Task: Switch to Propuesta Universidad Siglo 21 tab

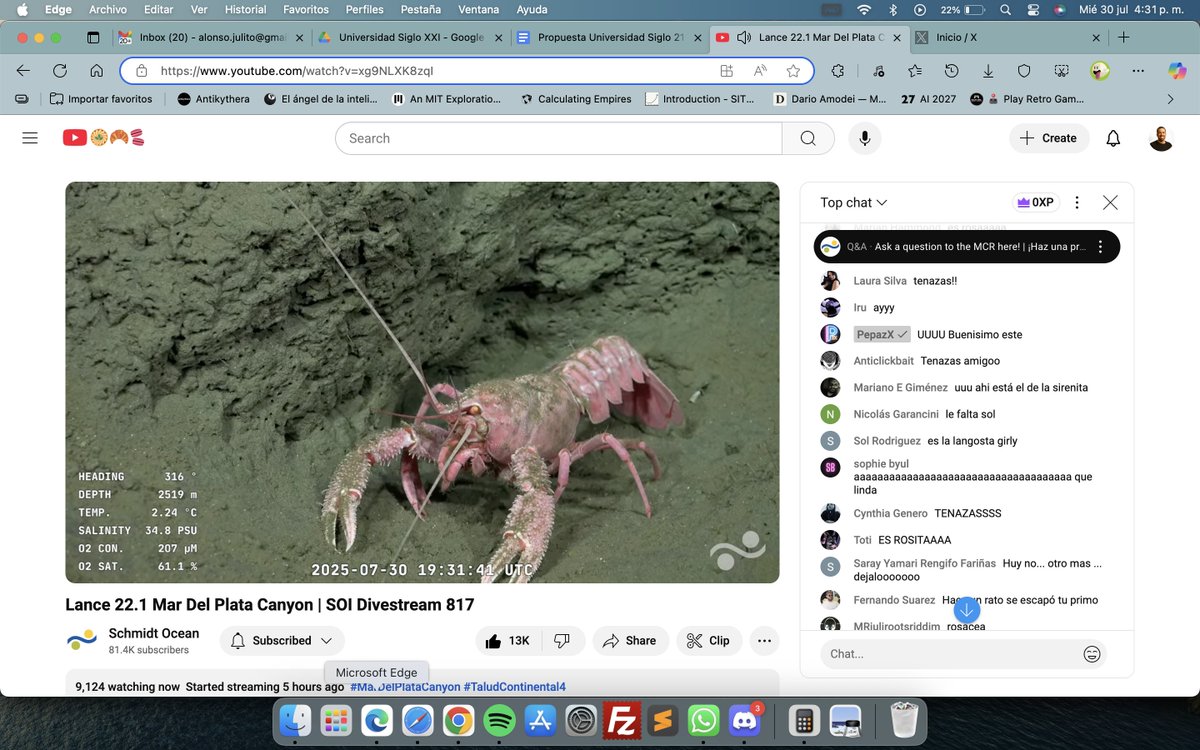Action: click(606, 37)
